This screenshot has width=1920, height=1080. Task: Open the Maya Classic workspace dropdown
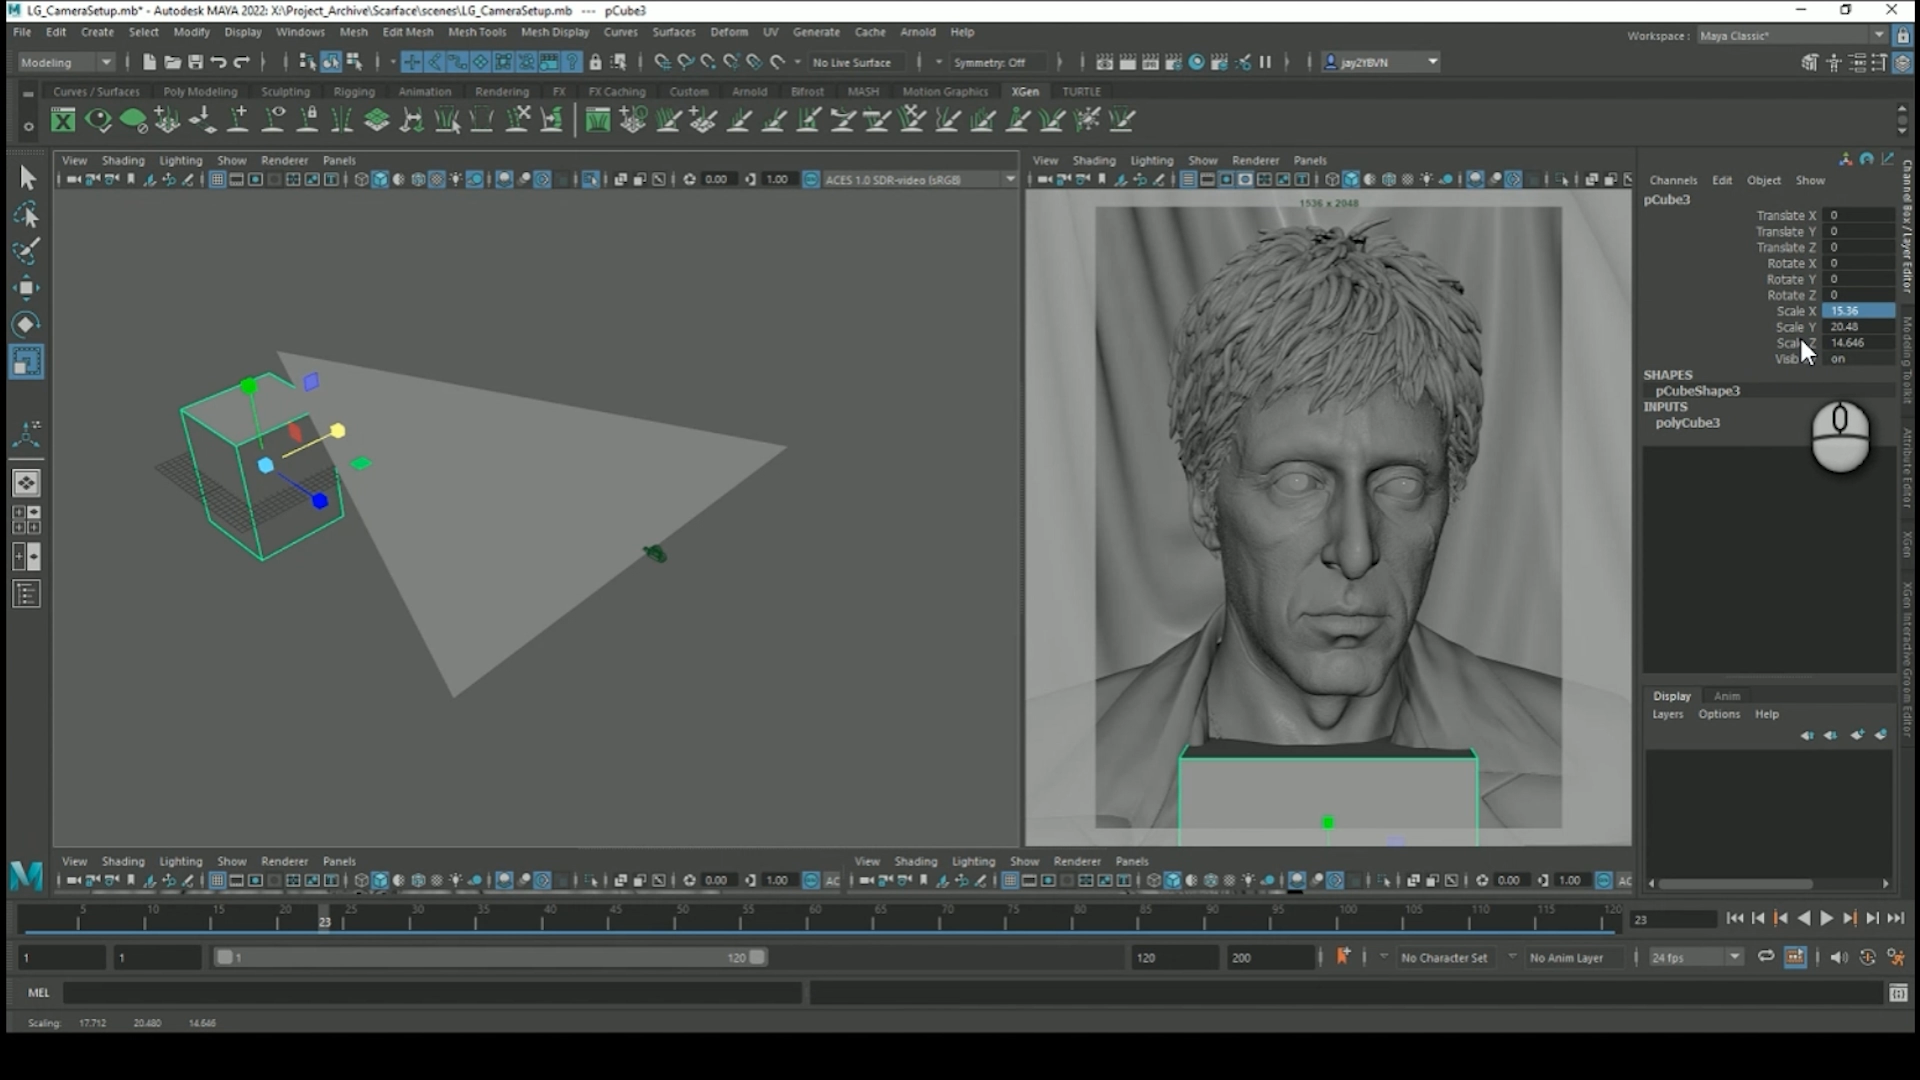[1790, 35]
